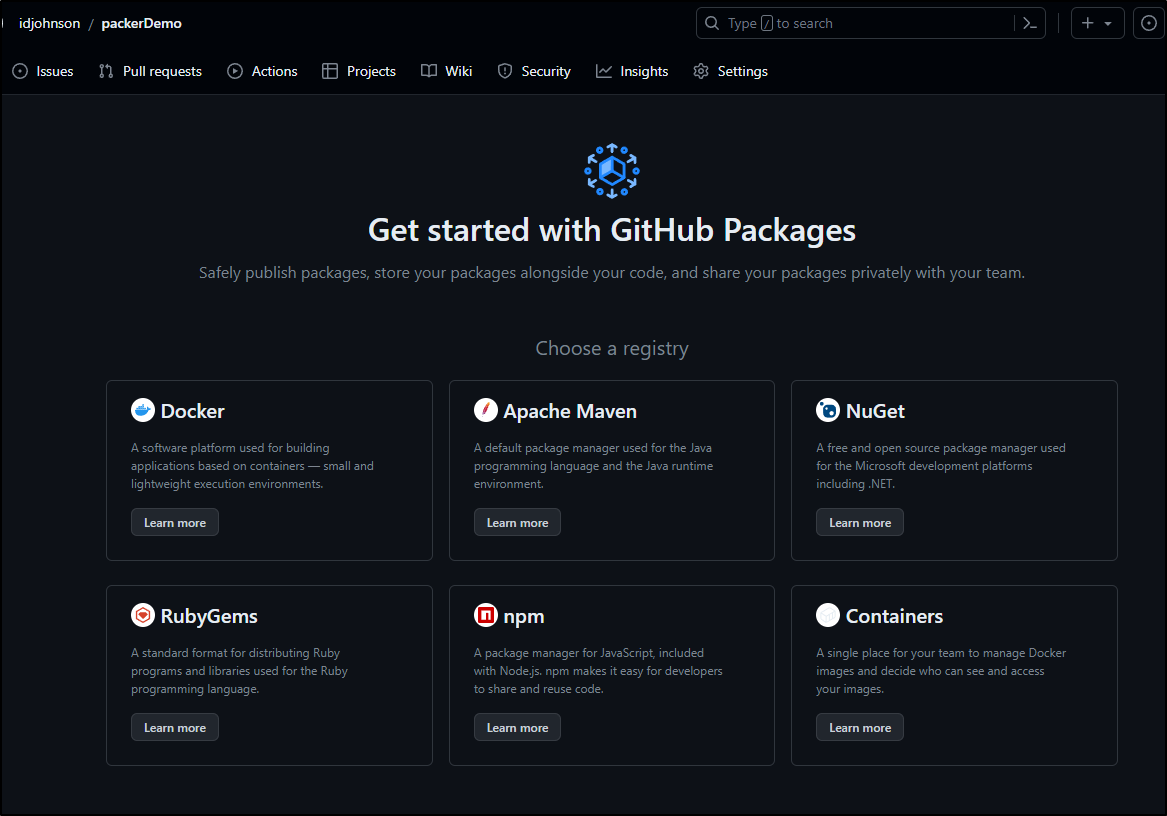Screen dimensions: 1167x816
Task: Click the 'Safely publish packages' subtitle text
Action: 612,272
